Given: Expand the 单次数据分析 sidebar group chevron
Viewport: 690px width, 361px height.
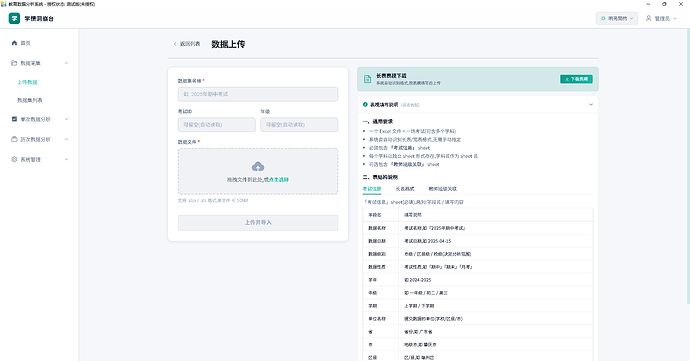Looking at the screenshot, I should click(66, 119).
